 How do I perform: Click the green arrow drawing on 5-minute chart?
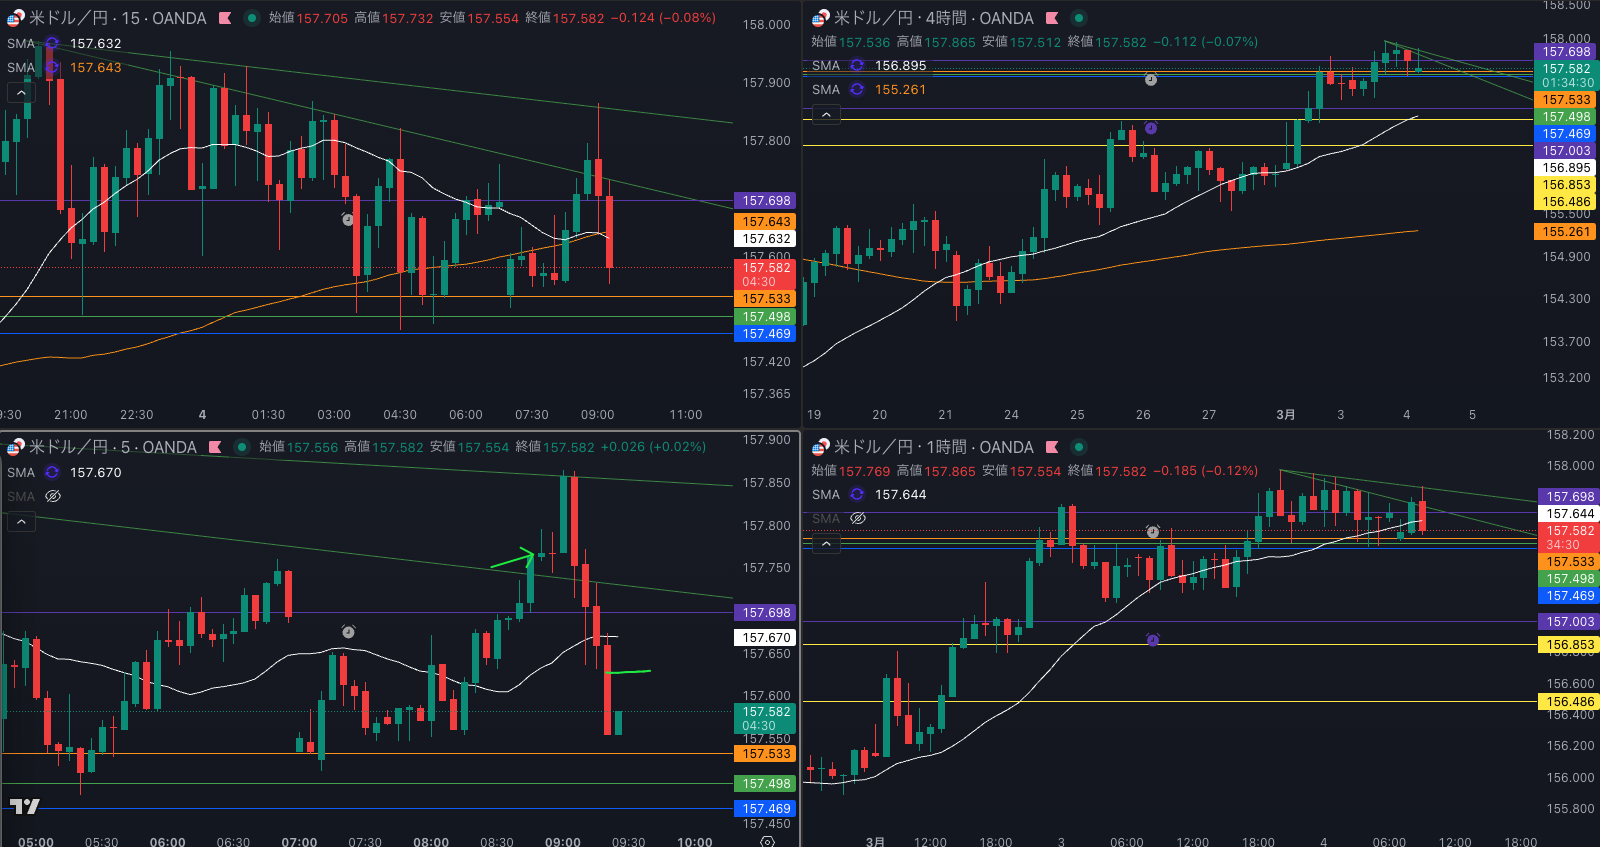pyautogui.click(x=514, y=558)
